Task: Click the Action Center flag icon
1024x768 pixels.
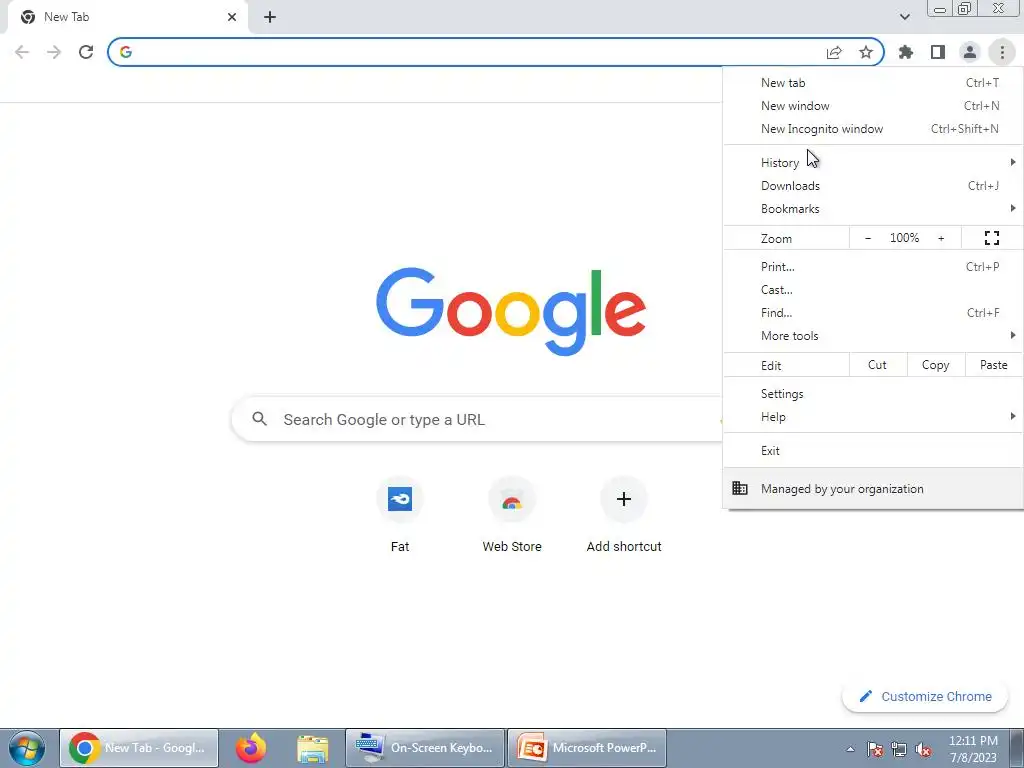Action: pos(874,749)
